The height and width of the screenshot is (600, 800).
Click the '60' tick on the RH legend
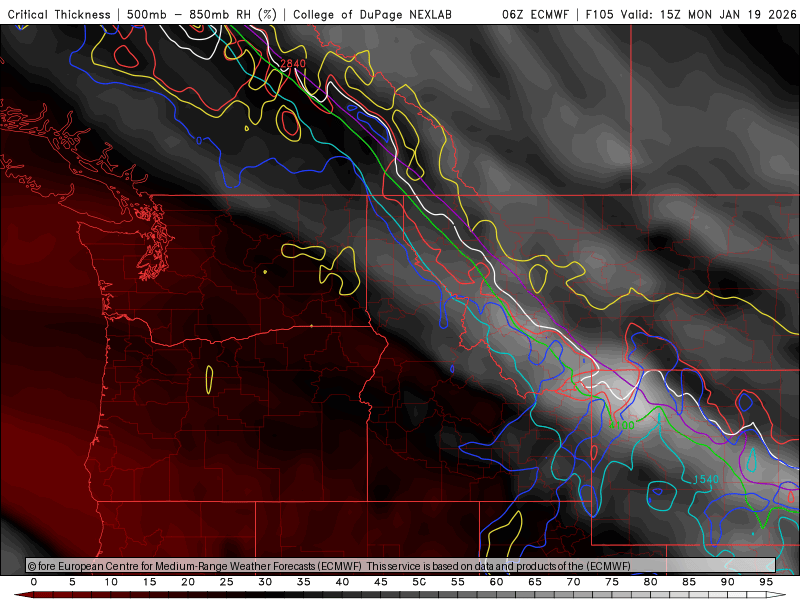click(496, 582)
